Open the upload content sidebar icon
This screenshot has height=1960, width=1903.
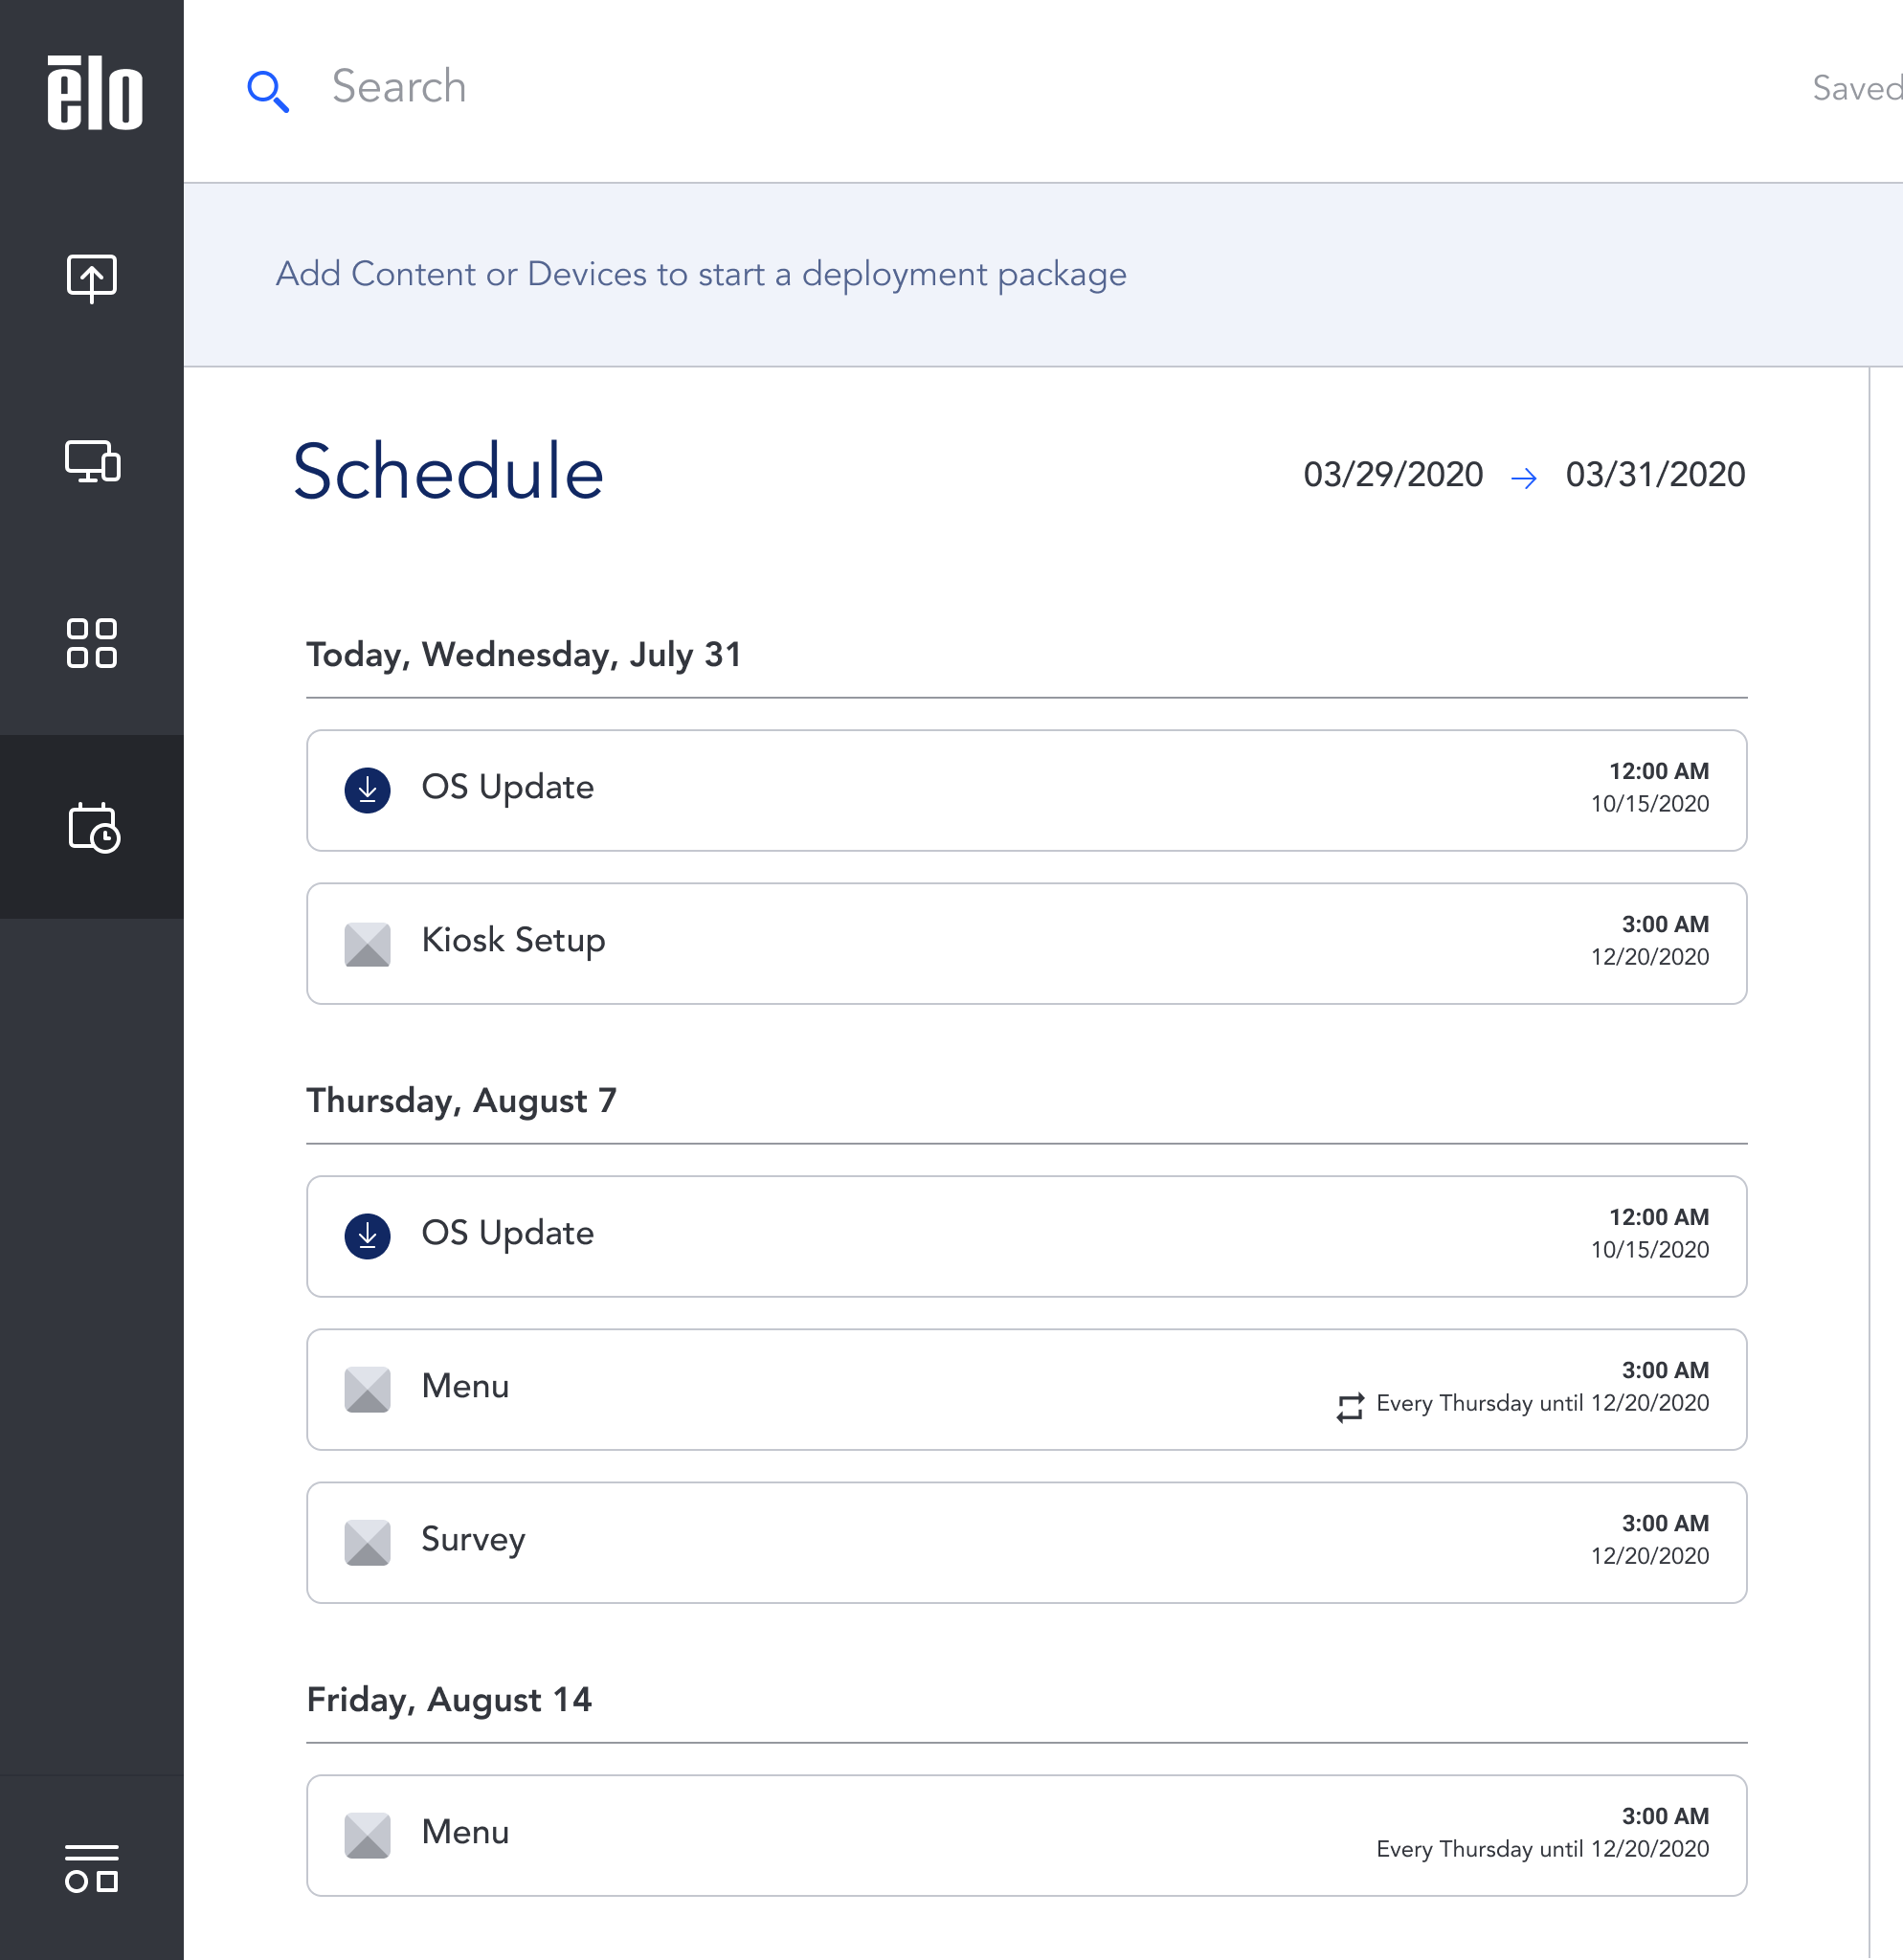tap(92, 277)
